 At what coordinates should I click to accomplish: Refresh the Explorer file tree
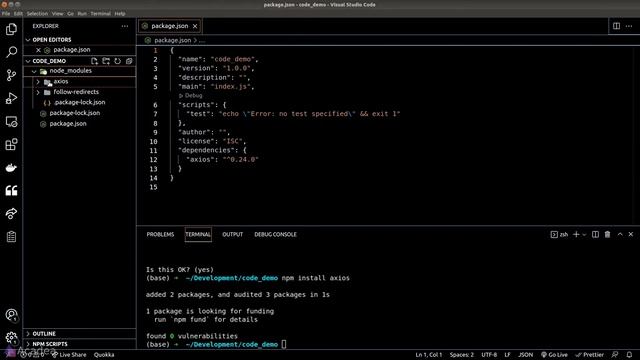[x=118, y=61]
